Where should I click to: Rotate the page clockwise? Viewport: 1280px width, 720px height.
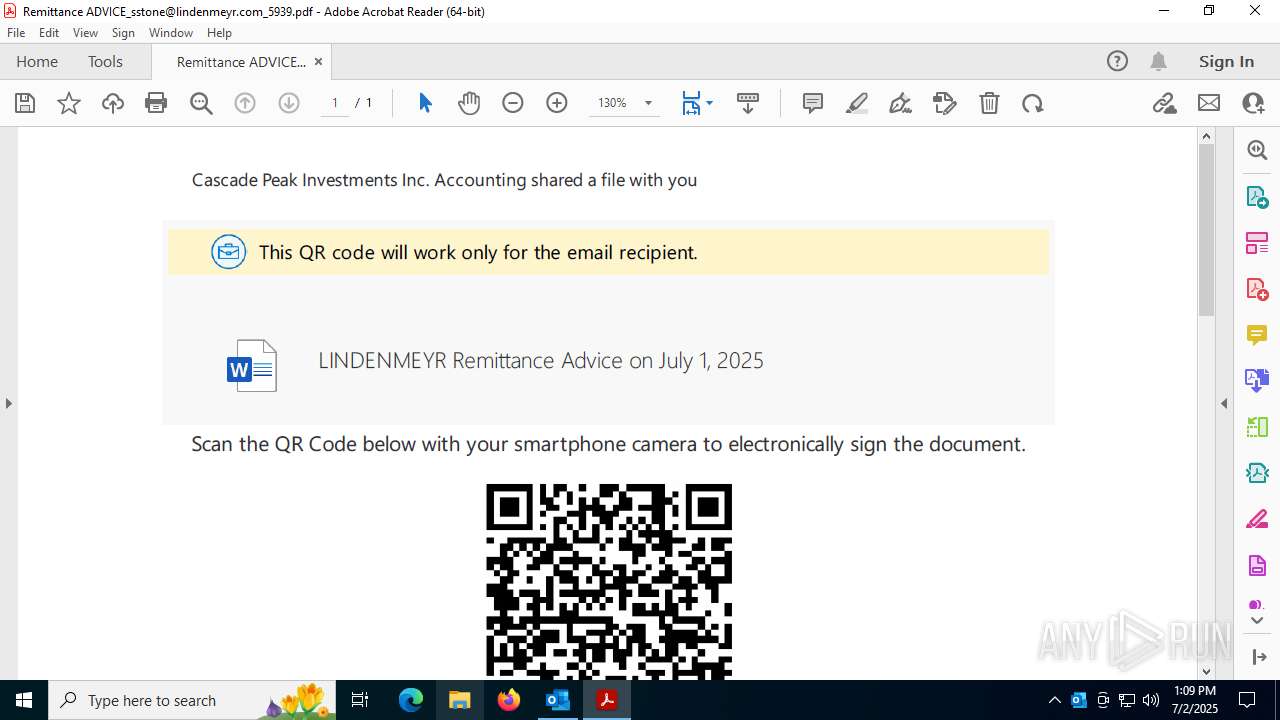tap(1033, 103)
